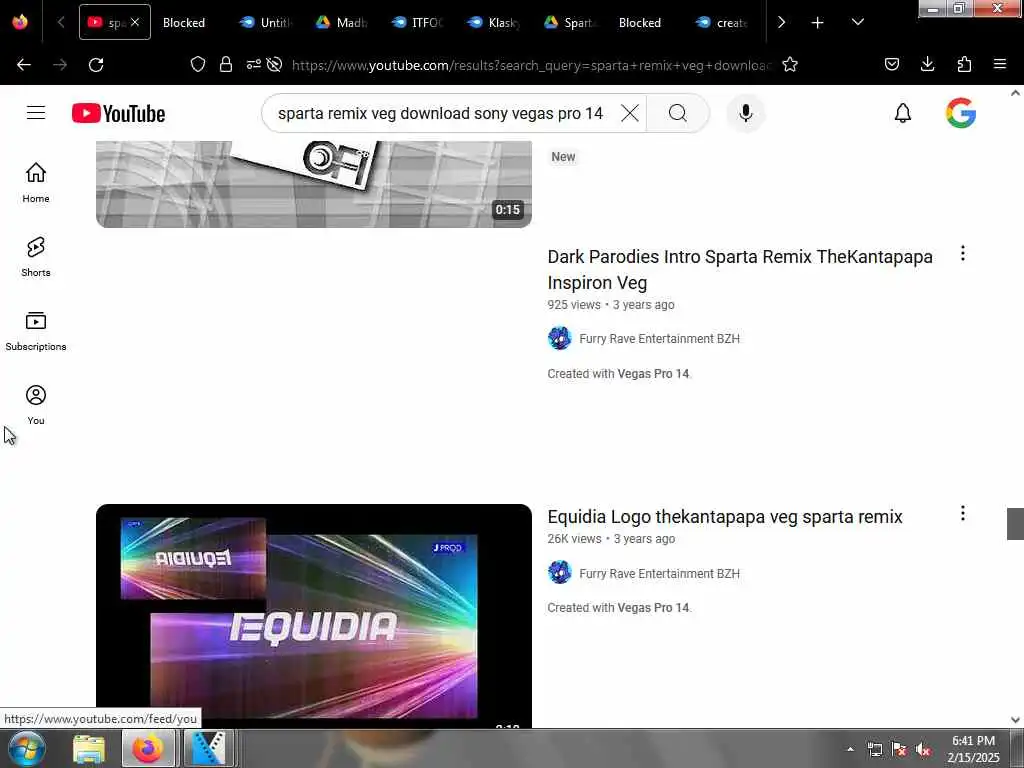The image size is (1024, 768).
Task: View site security info via the padlock icon
Action: coord(226,64)
